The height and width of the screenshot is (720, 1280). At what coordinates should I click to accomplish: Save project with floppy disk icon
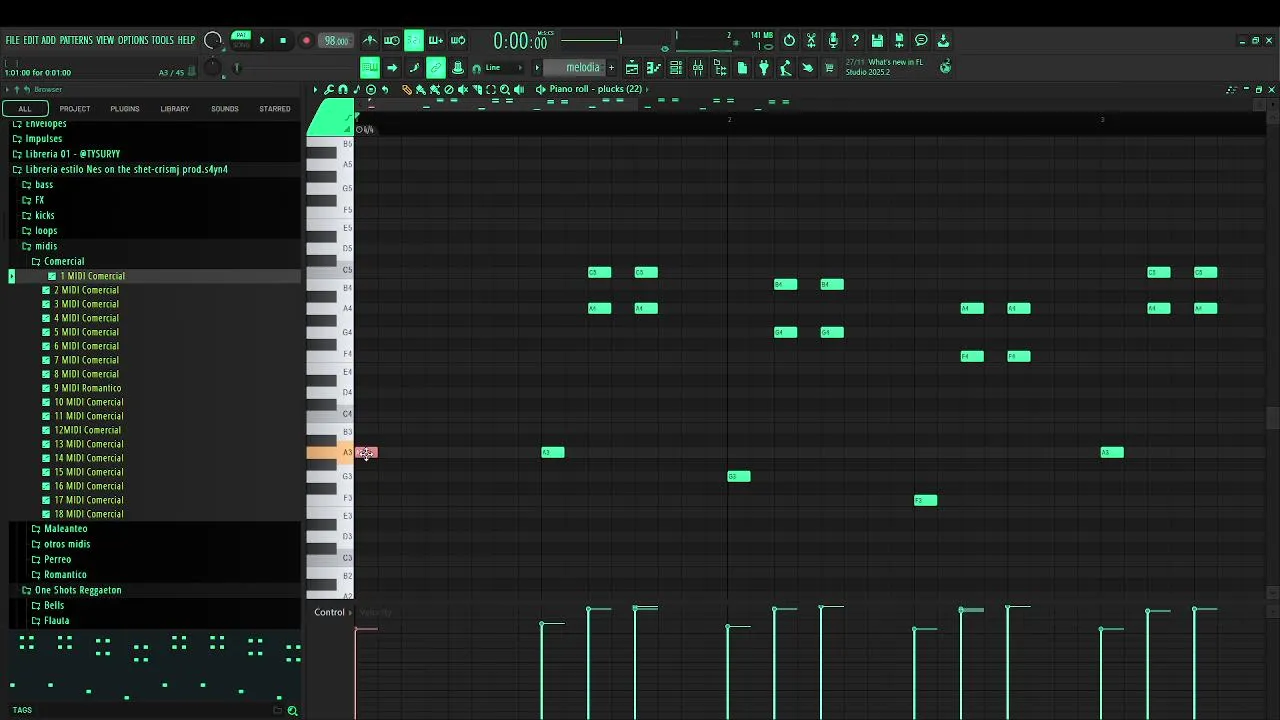click(877, 41)
